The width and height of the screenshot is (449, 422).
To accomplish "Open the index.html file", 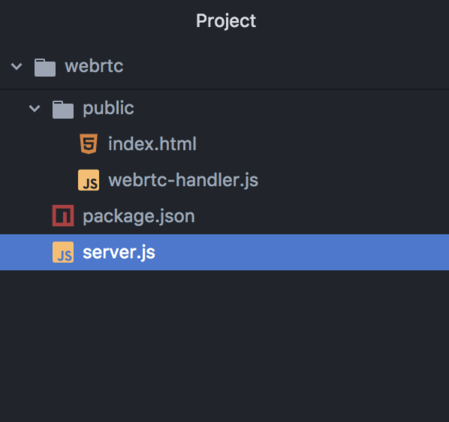I will tap(152, 144).
